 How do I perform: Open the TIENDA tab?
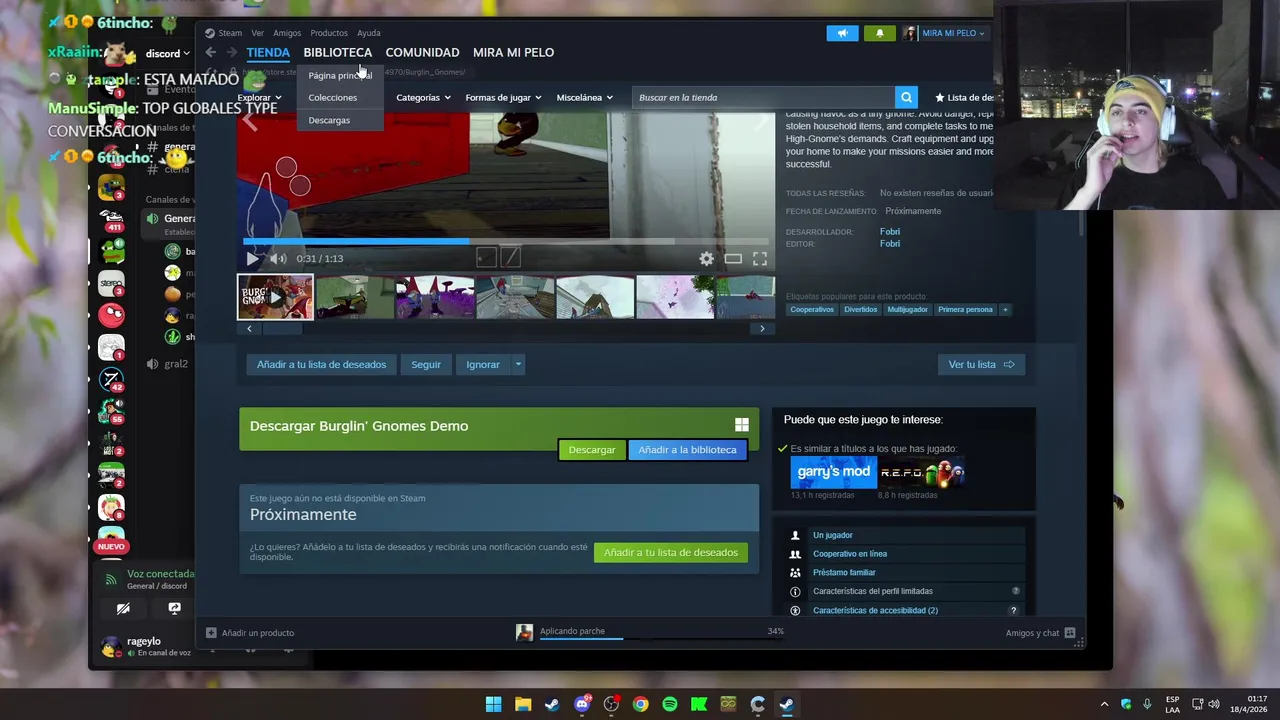point(268,52)
